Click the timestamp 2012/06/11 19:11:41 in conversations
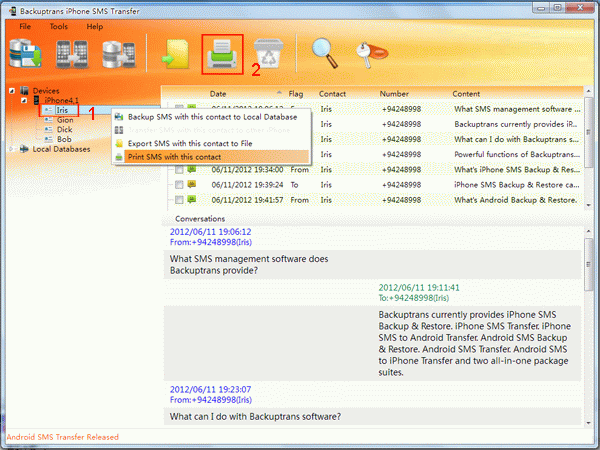Screen dimensions: 600x450 tap(419, 288)
